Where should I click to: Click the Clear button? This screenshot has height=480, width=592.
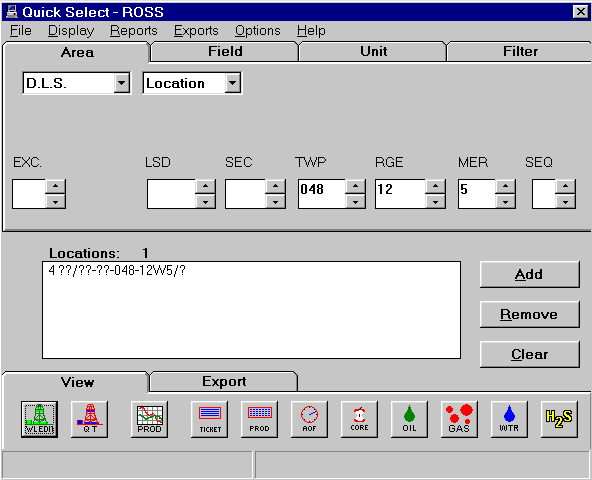[x=529, y=354]
